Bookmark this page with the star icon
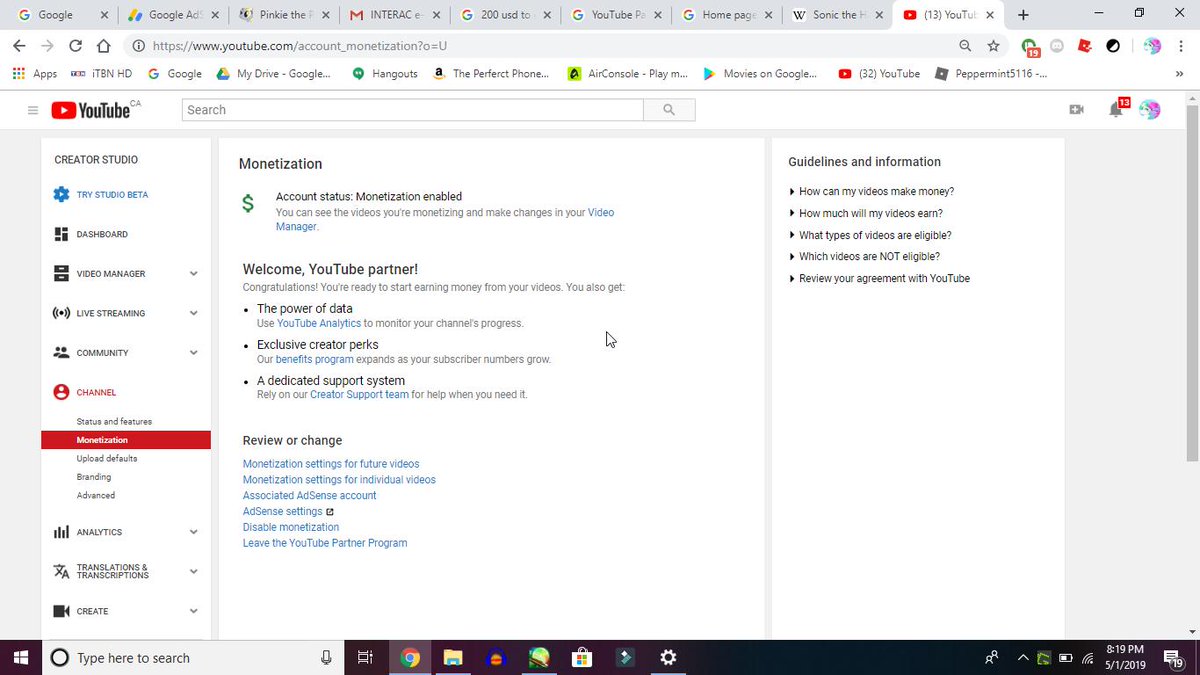1200x675 pixels. point(993,46)
